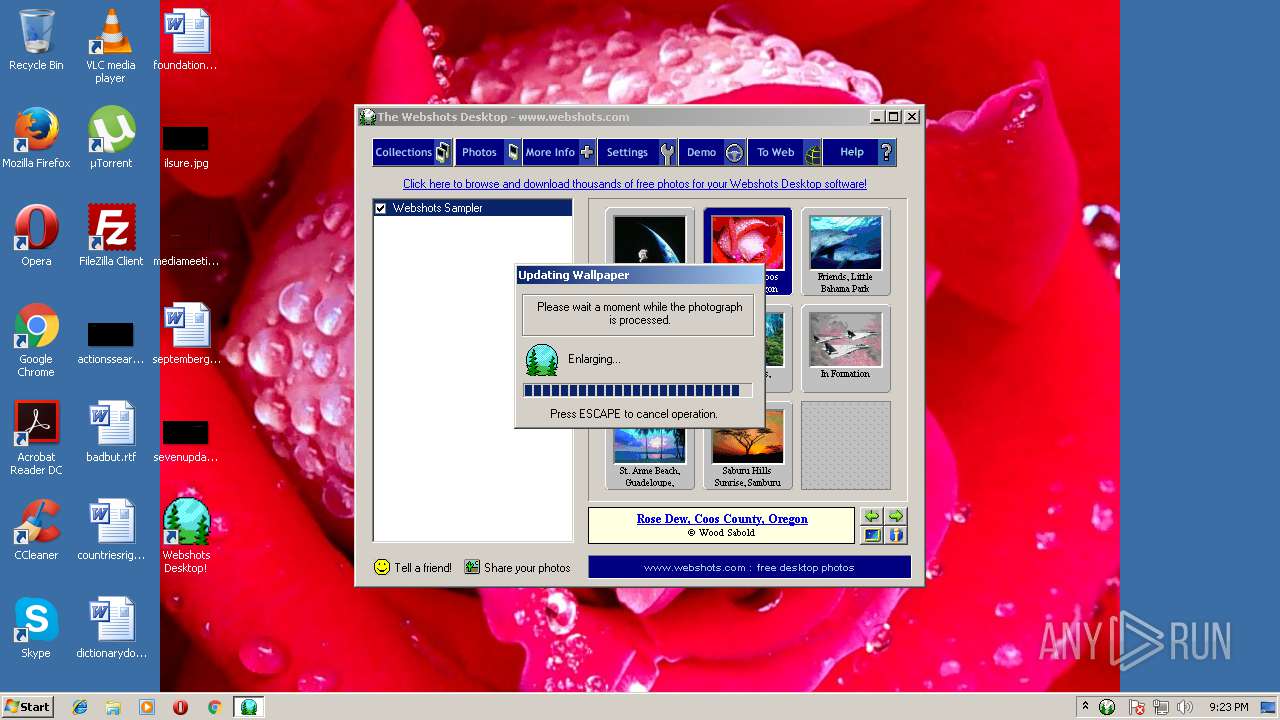Open the Acrobat Reader DC desktop icon
The image size is (1280, 720).
(x=36, y=438)
